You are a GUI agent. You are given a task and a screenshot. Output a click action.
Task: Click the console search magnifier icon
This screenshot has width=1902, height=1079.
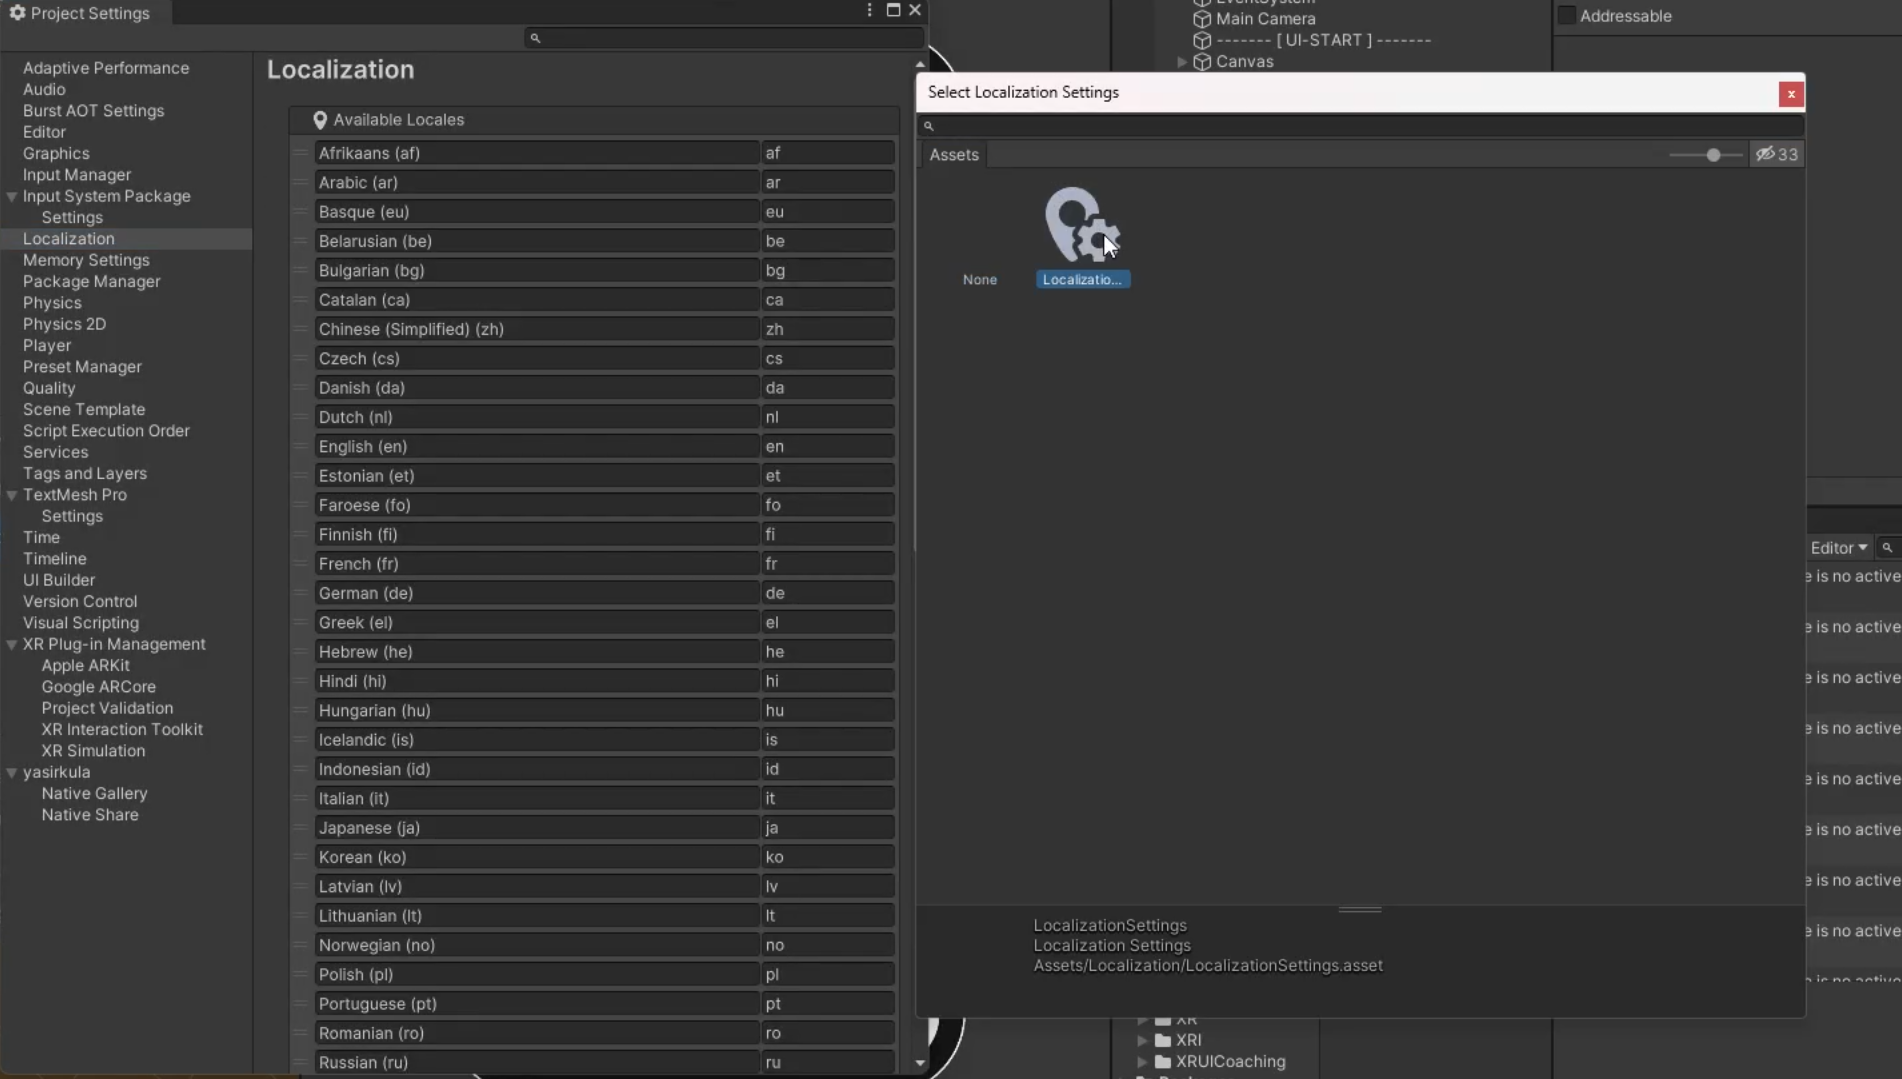tap(1887, 548)
